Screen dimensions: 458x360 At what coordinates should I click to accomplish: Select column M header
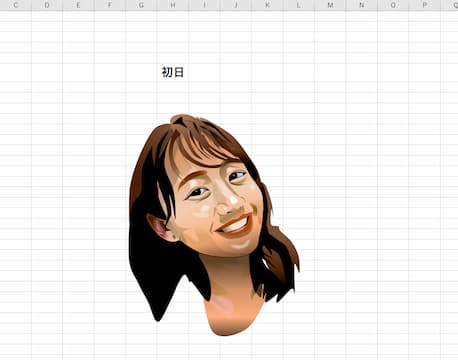coord(330,5)
